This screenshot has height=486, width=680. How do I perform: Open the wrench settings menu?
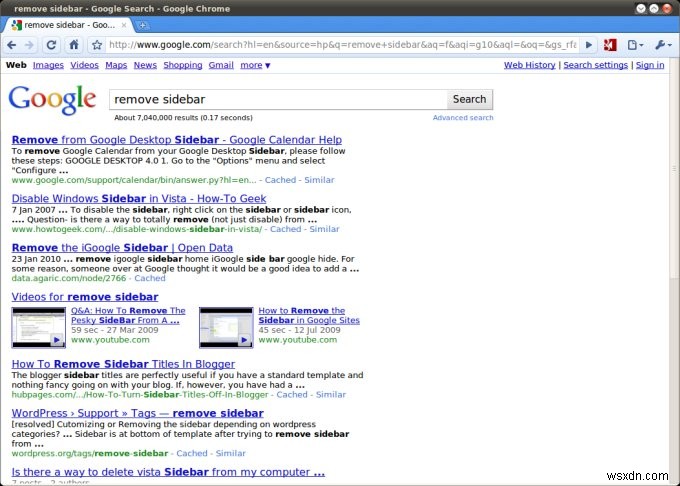coord(663,45)
